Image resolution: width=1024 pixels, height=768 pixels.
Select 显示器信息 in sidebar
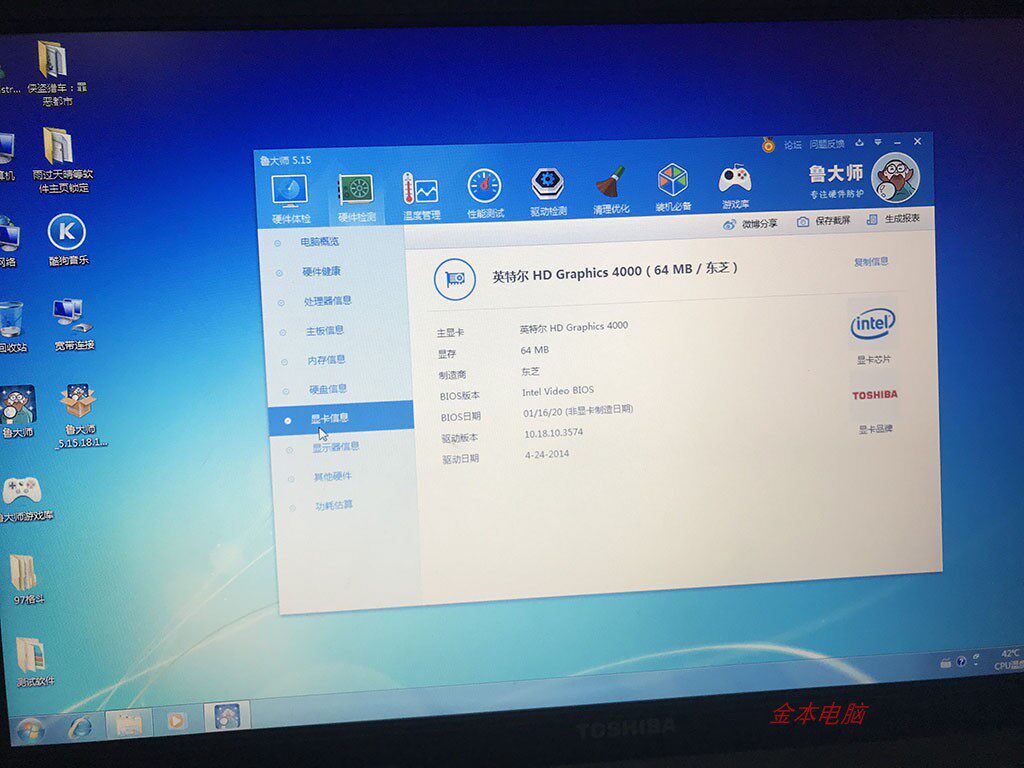click(x=336, y=447)
